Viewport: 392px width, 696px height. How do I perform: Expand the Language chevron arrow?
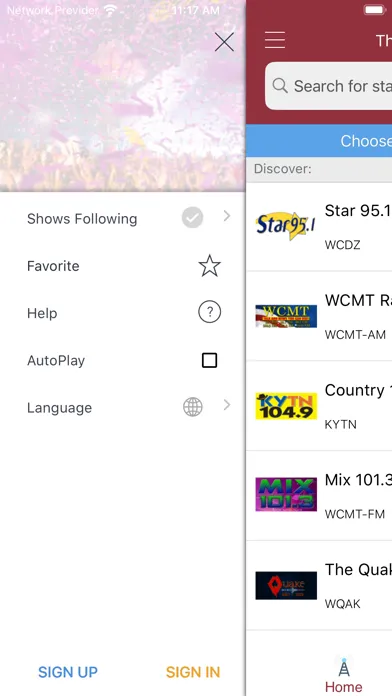227,405
